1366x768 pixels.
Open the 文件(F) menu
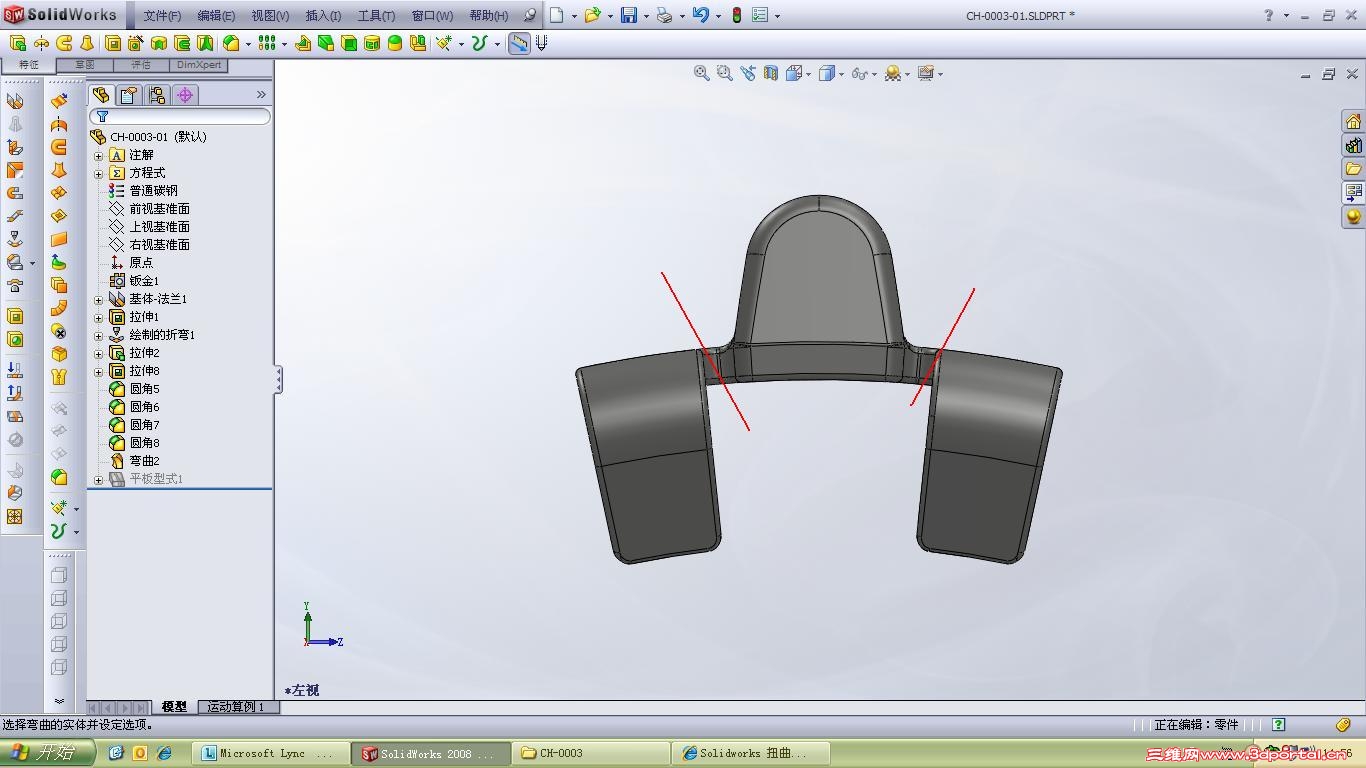[162, 16]
